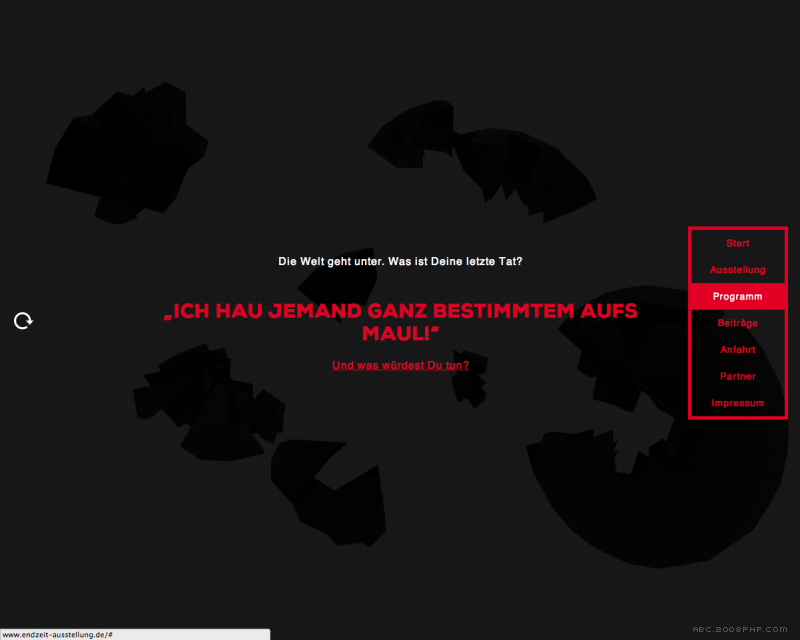
Task: Click the dark fragment at bottom center
Action: pos(330,490)
